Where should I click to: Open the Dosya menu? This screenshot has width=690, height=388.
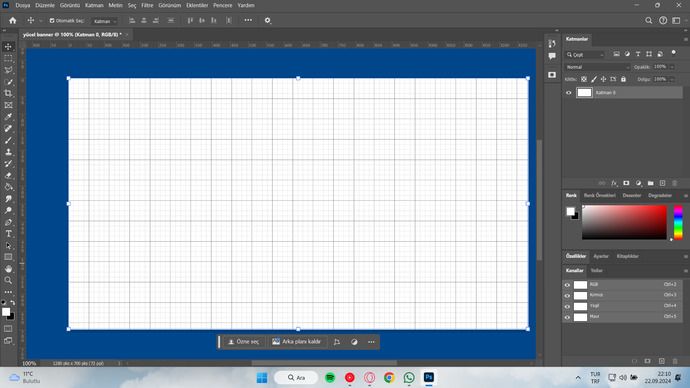pyautogui.click(x=23, y=5)
